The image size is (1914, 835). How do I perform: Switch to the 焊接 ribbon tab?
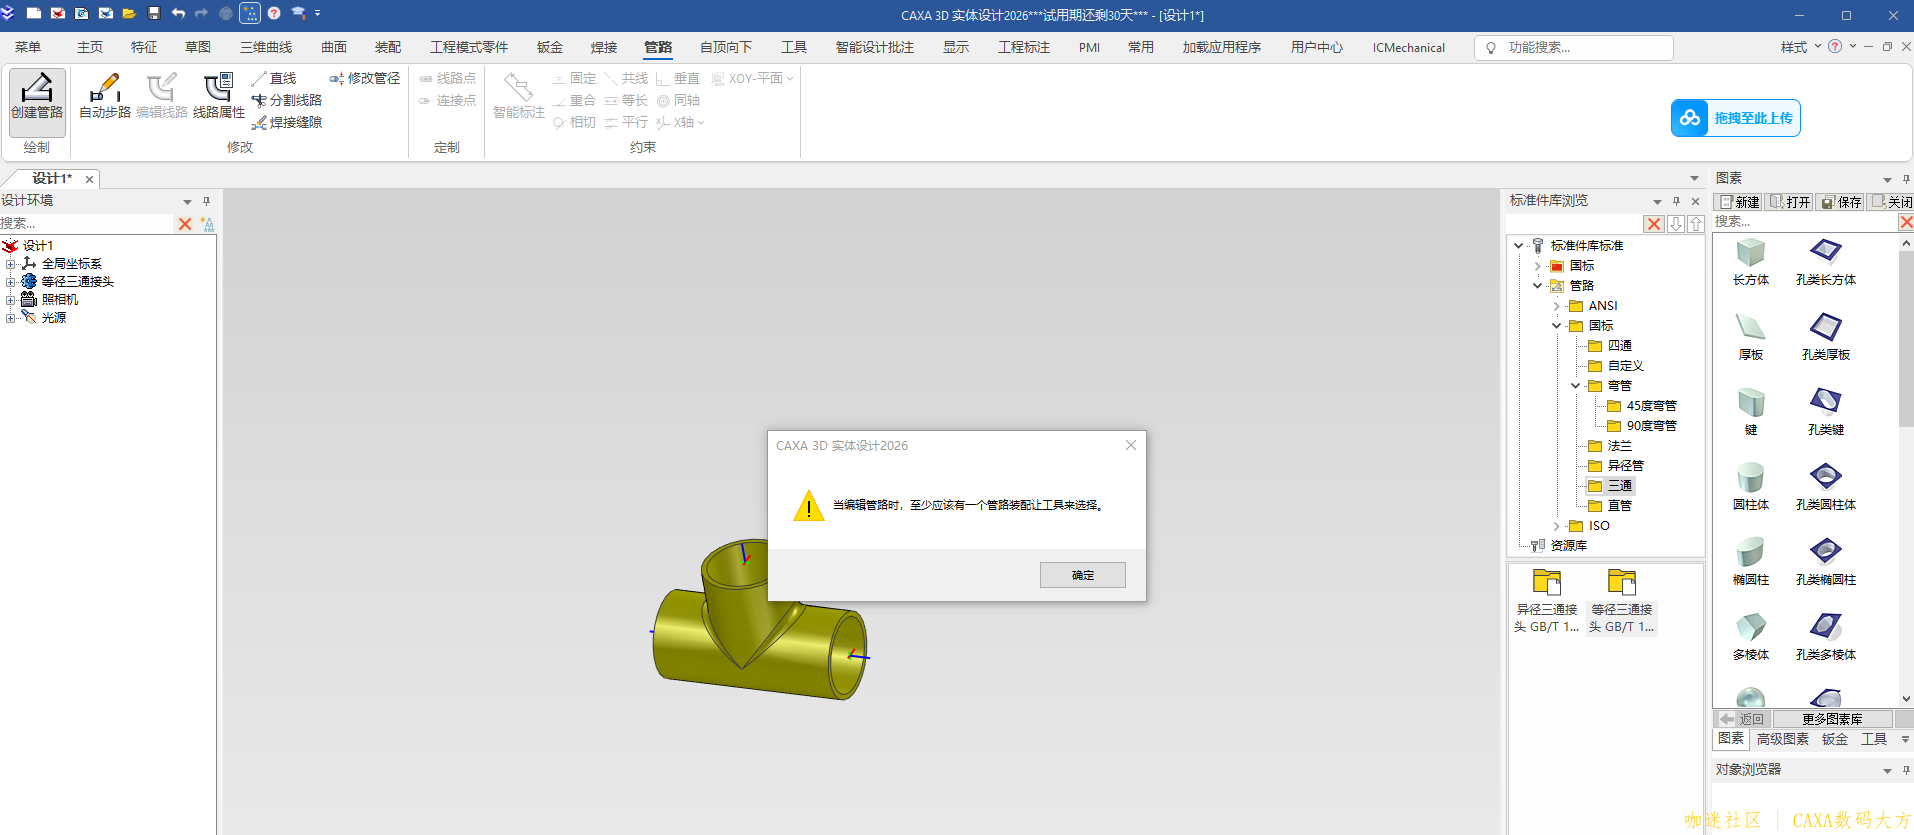[604, 47]
